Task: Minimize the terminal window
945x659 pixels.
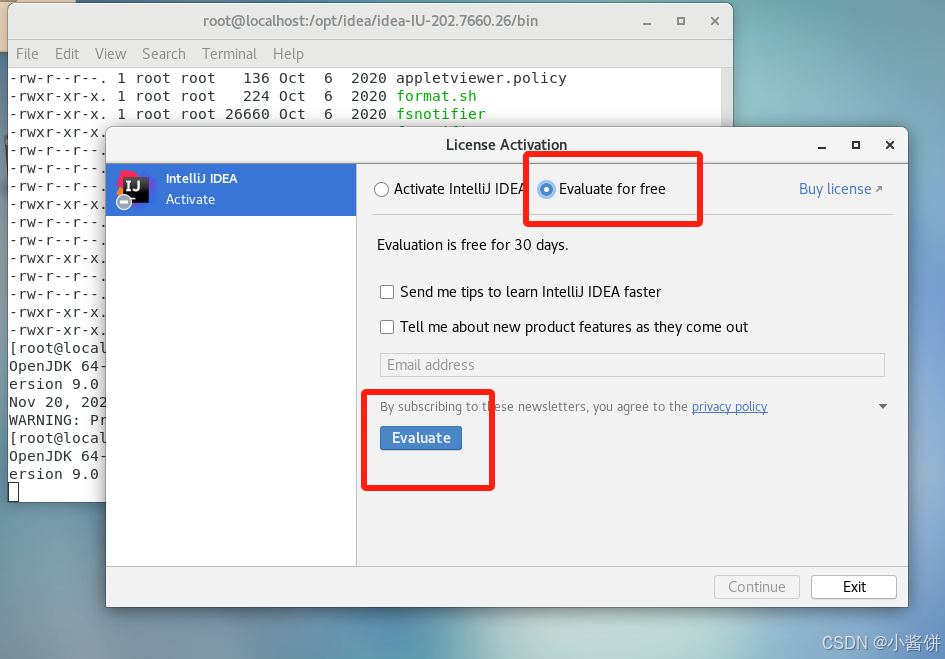Action: [x=647, y=22]
